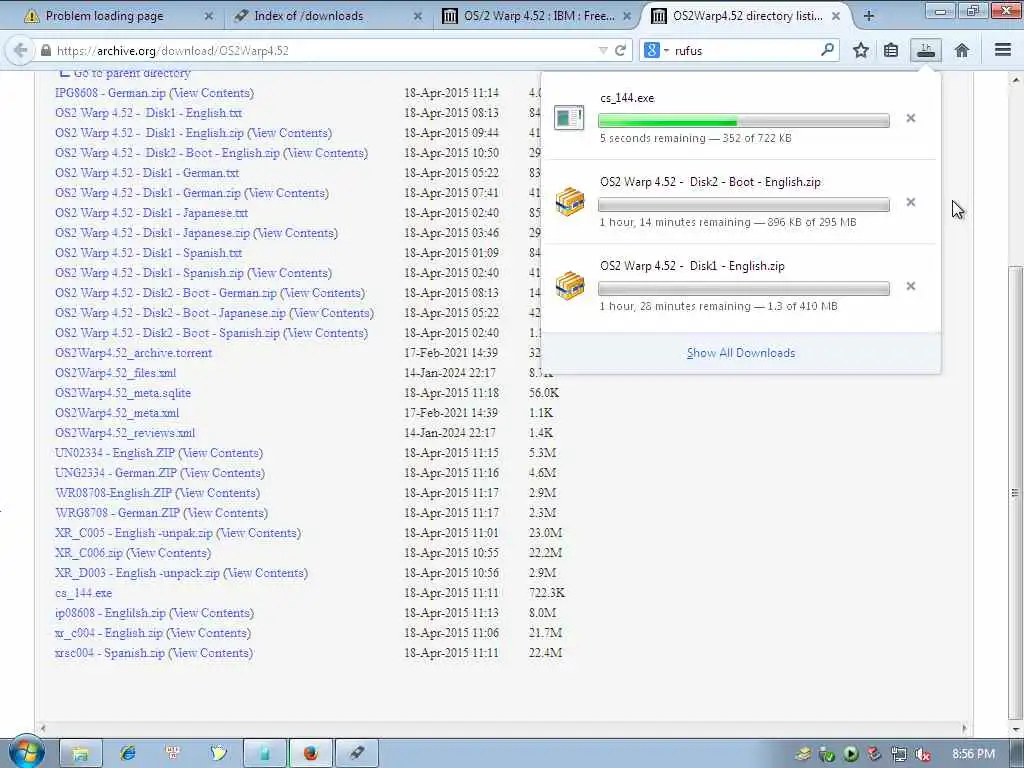Click the Disk1 English.zip progress bar
The width and height of the screenshot is (1024, 768).
(744, 288)
